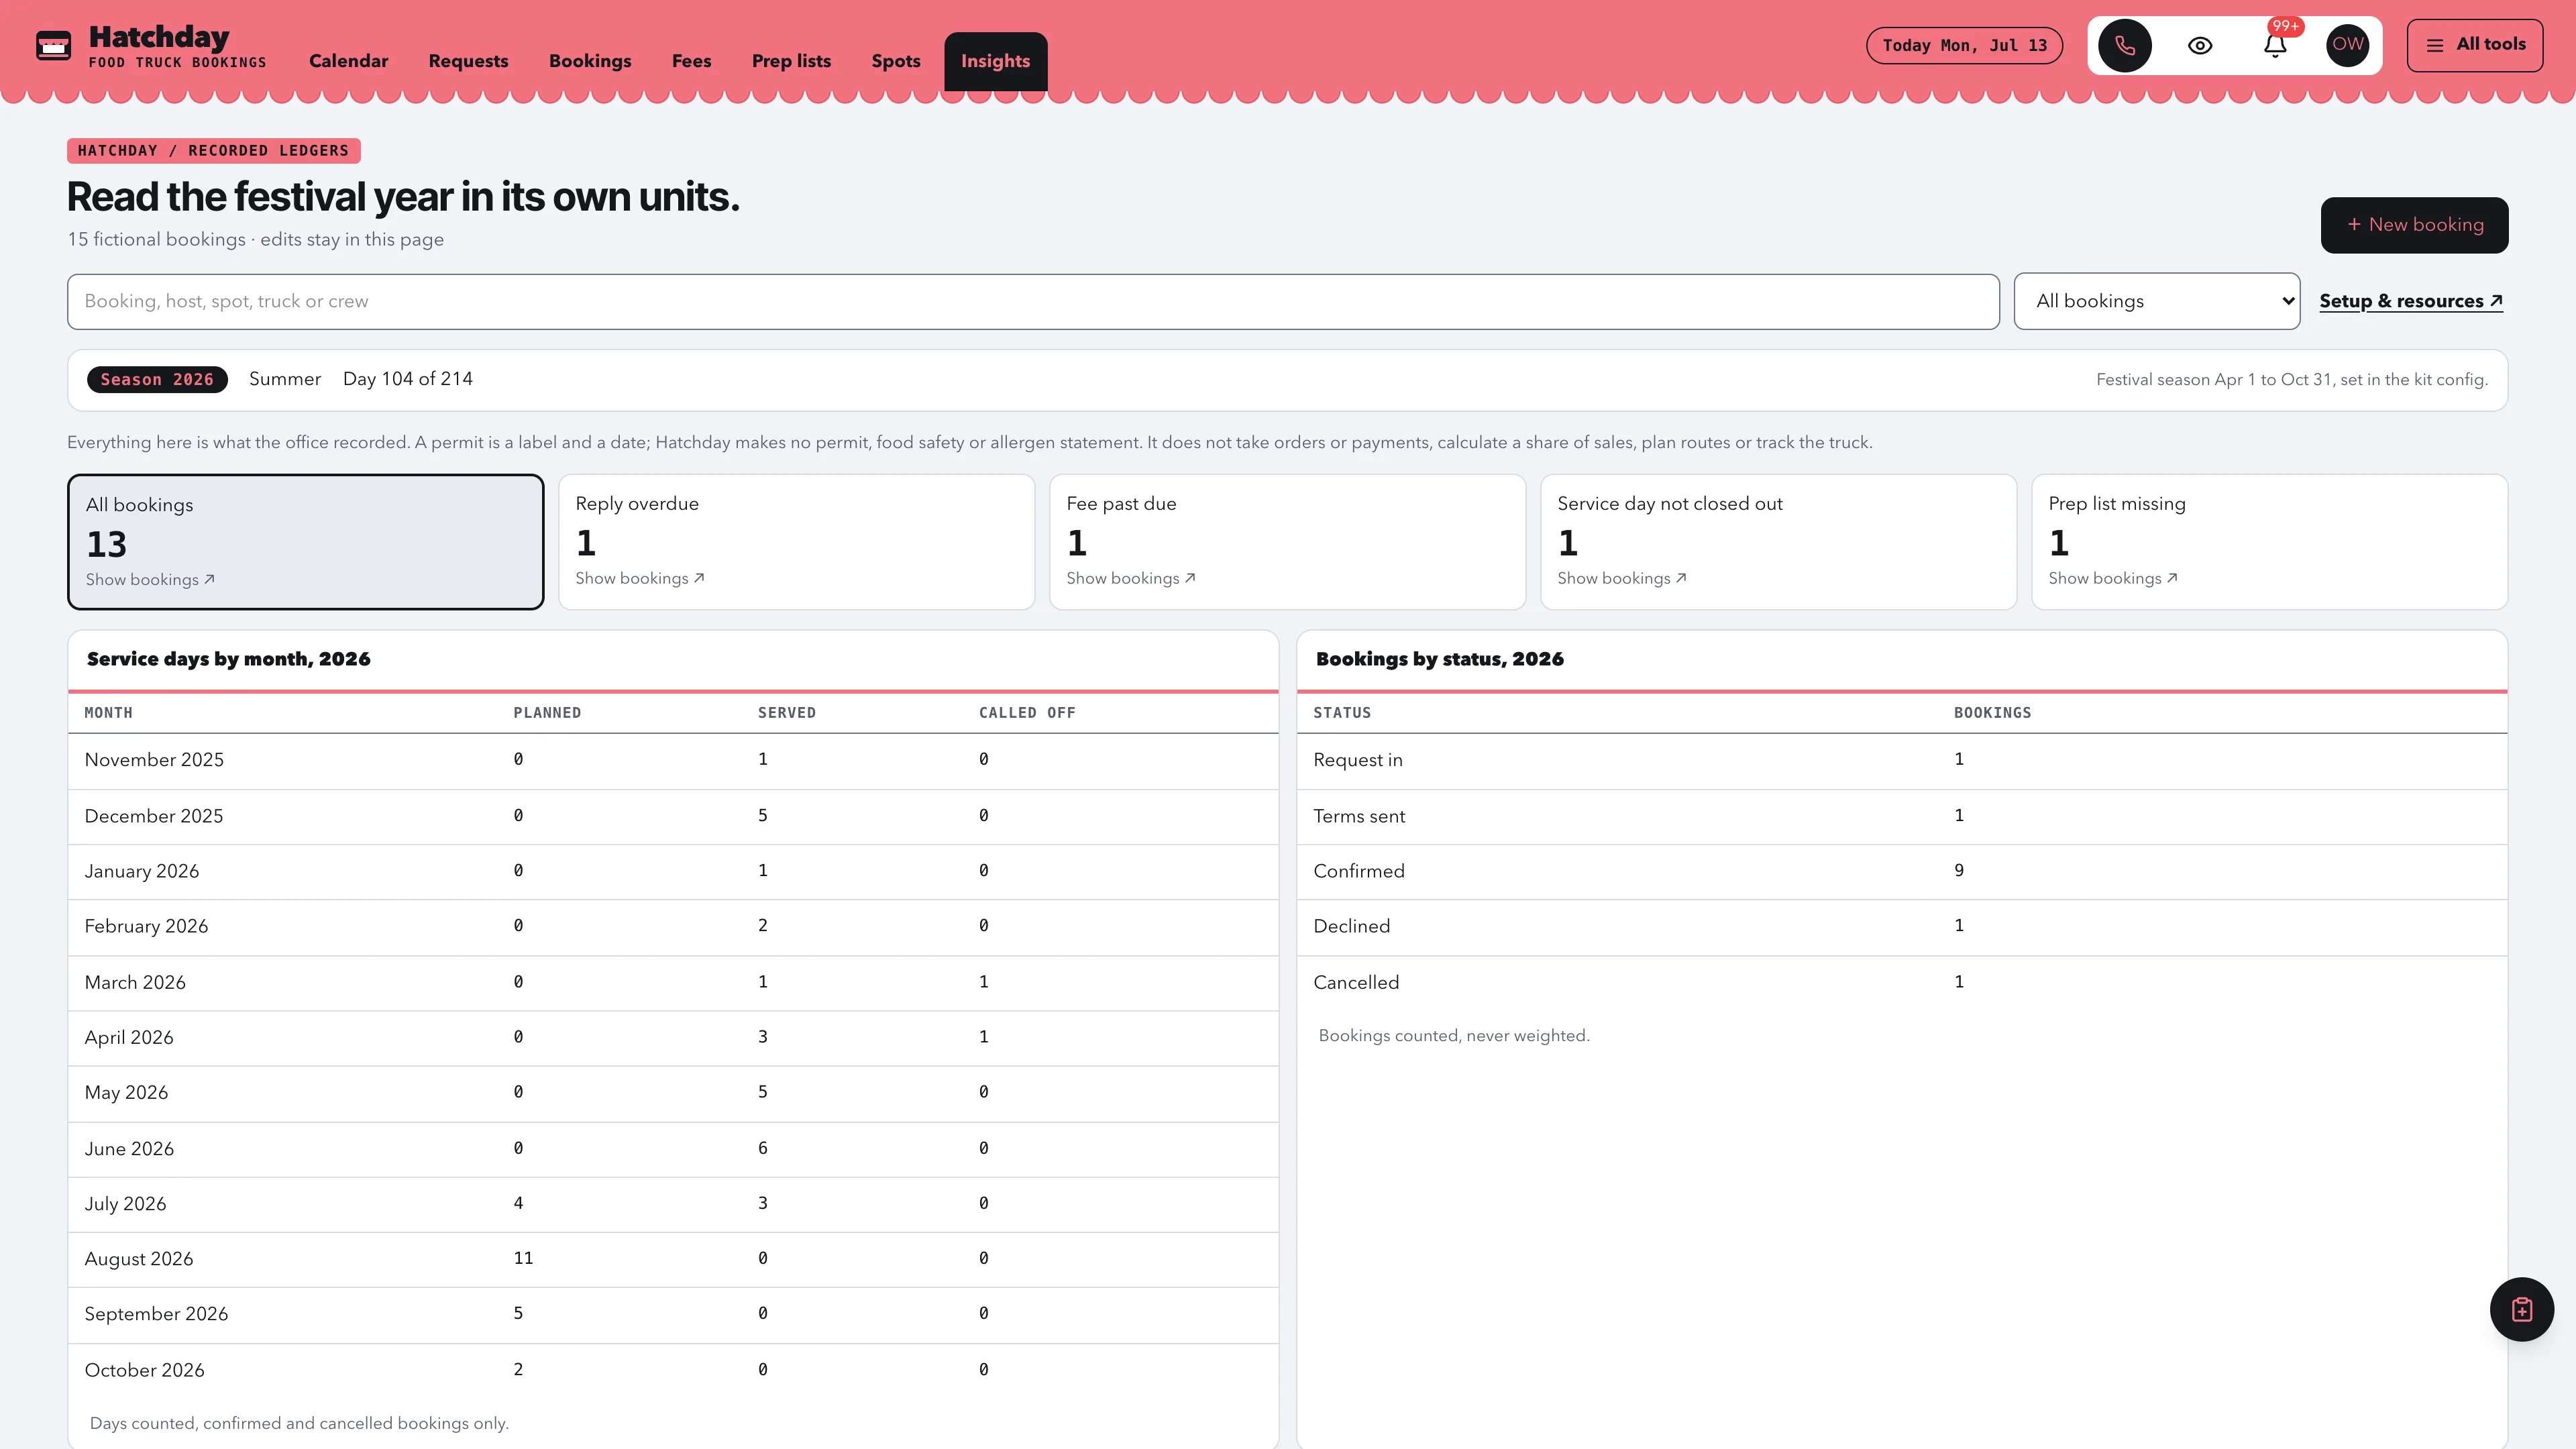
Task: Go to the Requests tab
Action: tap(468, 61)
